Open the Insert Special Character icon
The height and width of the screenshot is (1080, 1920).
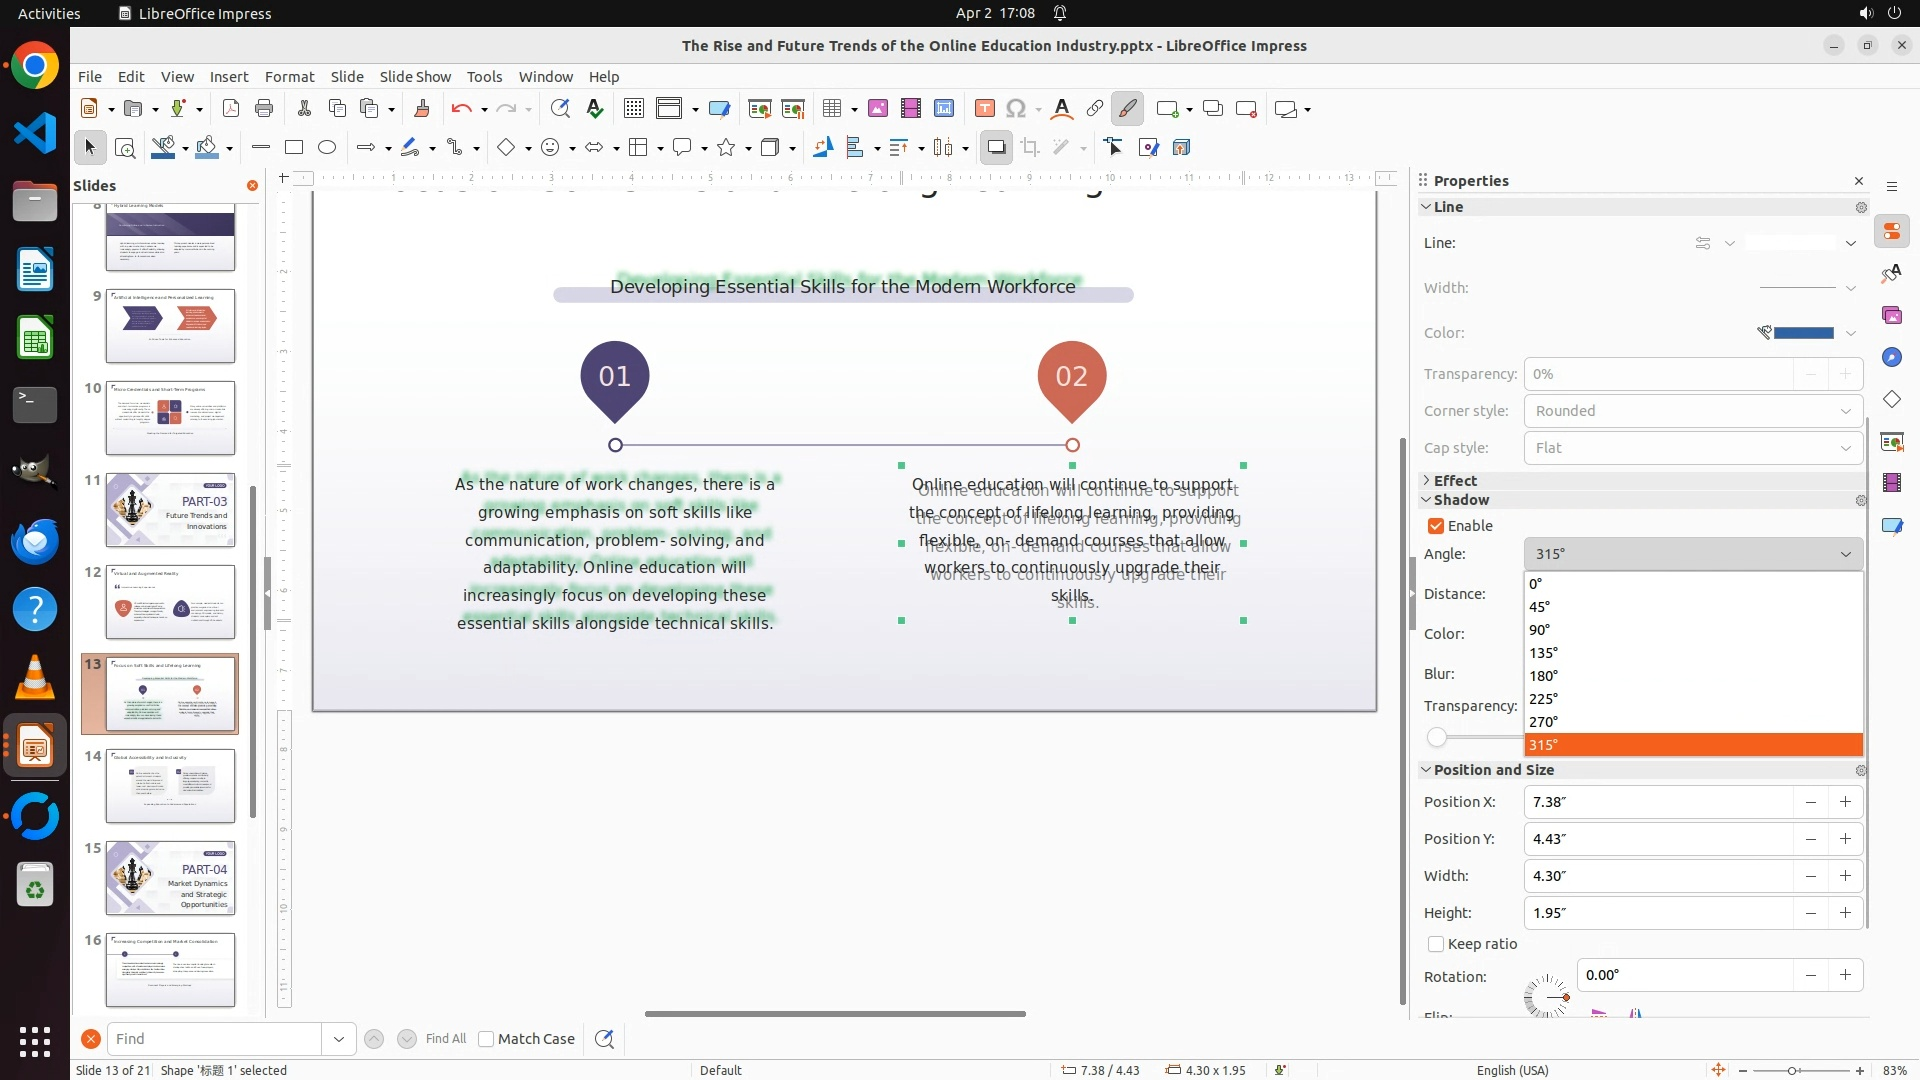tap(1016, 109)
